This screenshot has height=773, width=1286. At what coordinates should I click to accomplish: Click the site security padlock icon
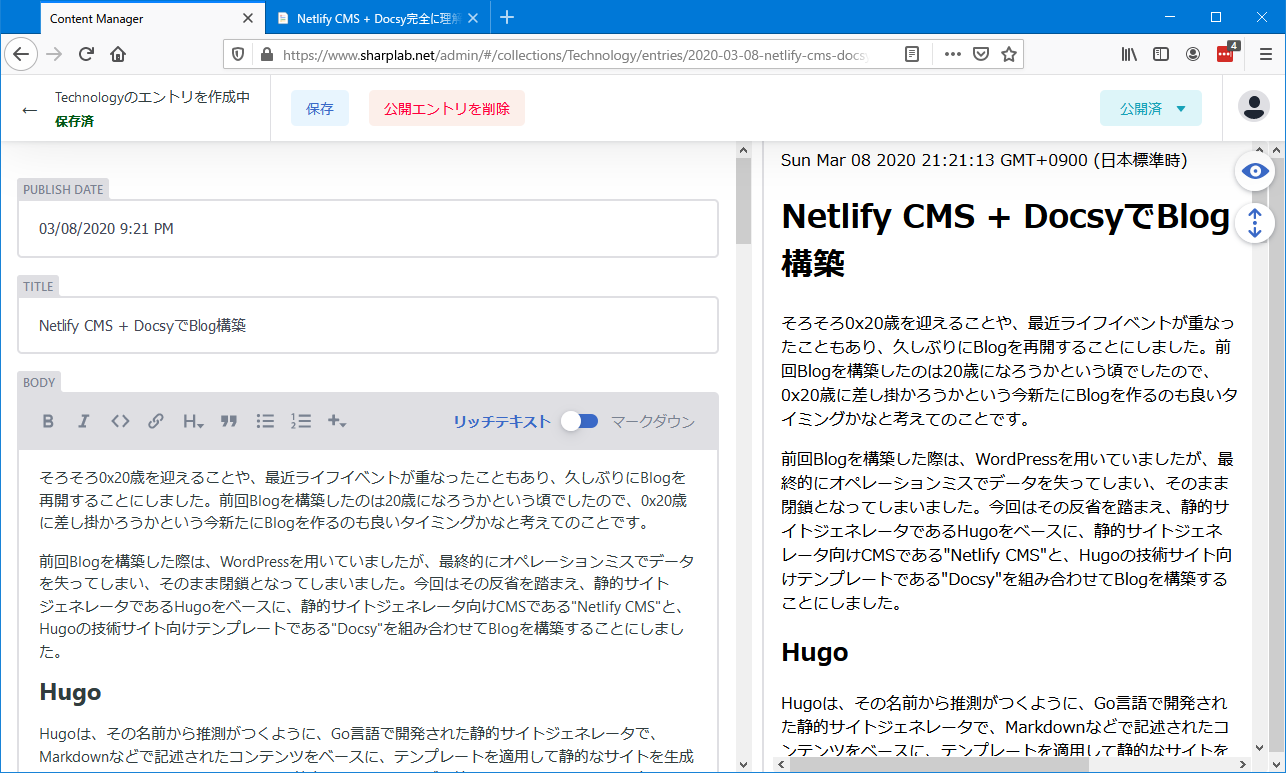click(x=265, y=54)
